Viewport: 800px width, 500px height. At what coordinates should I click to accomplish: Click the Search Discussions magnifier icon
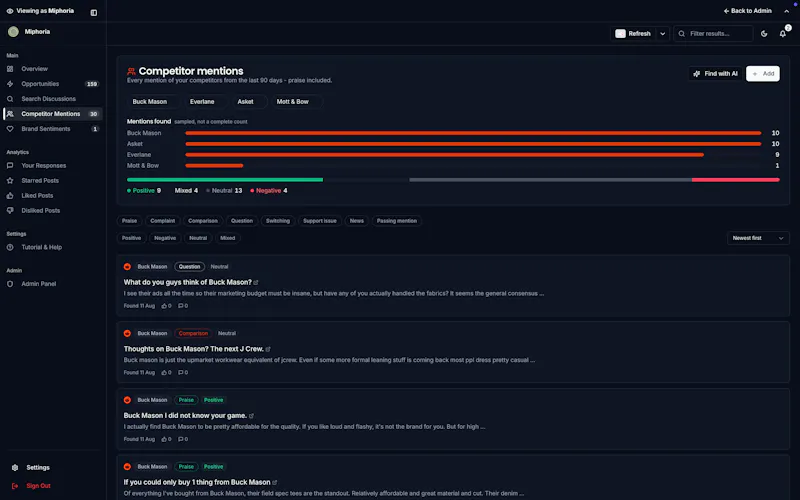[10, 99]
